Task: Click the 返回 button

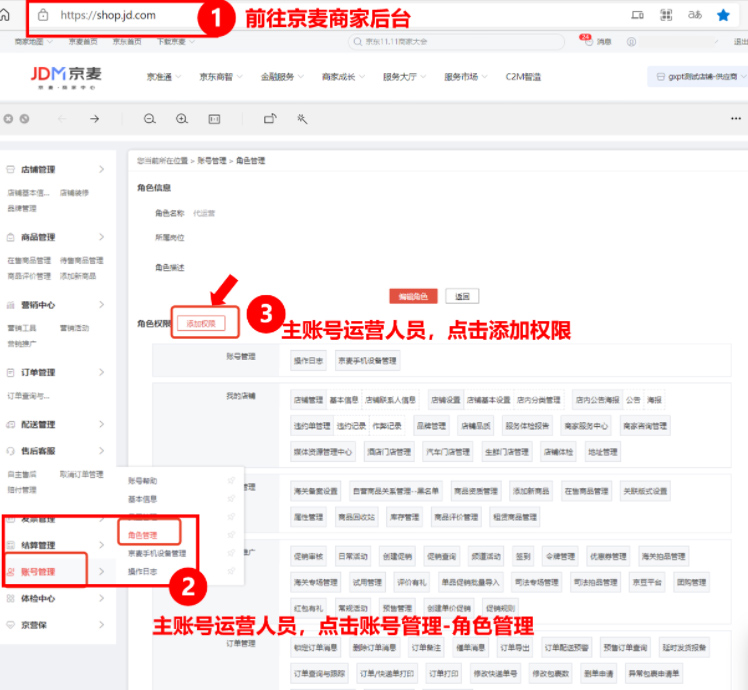Action: [x=462, y=296]
